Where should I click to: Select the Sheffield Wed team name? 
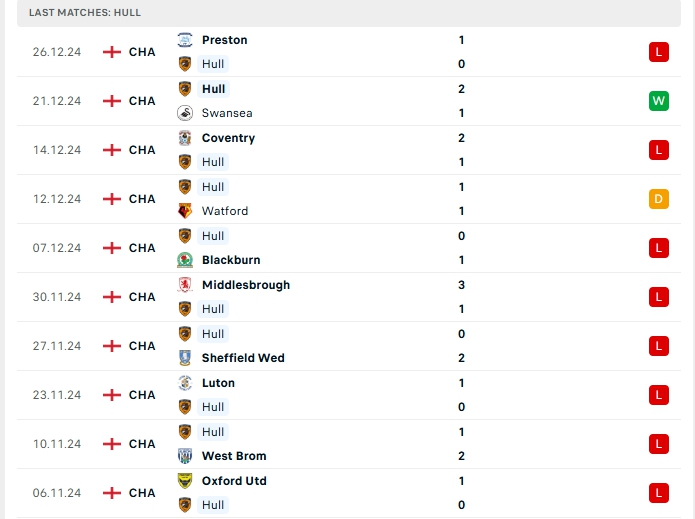click(243, 358)
